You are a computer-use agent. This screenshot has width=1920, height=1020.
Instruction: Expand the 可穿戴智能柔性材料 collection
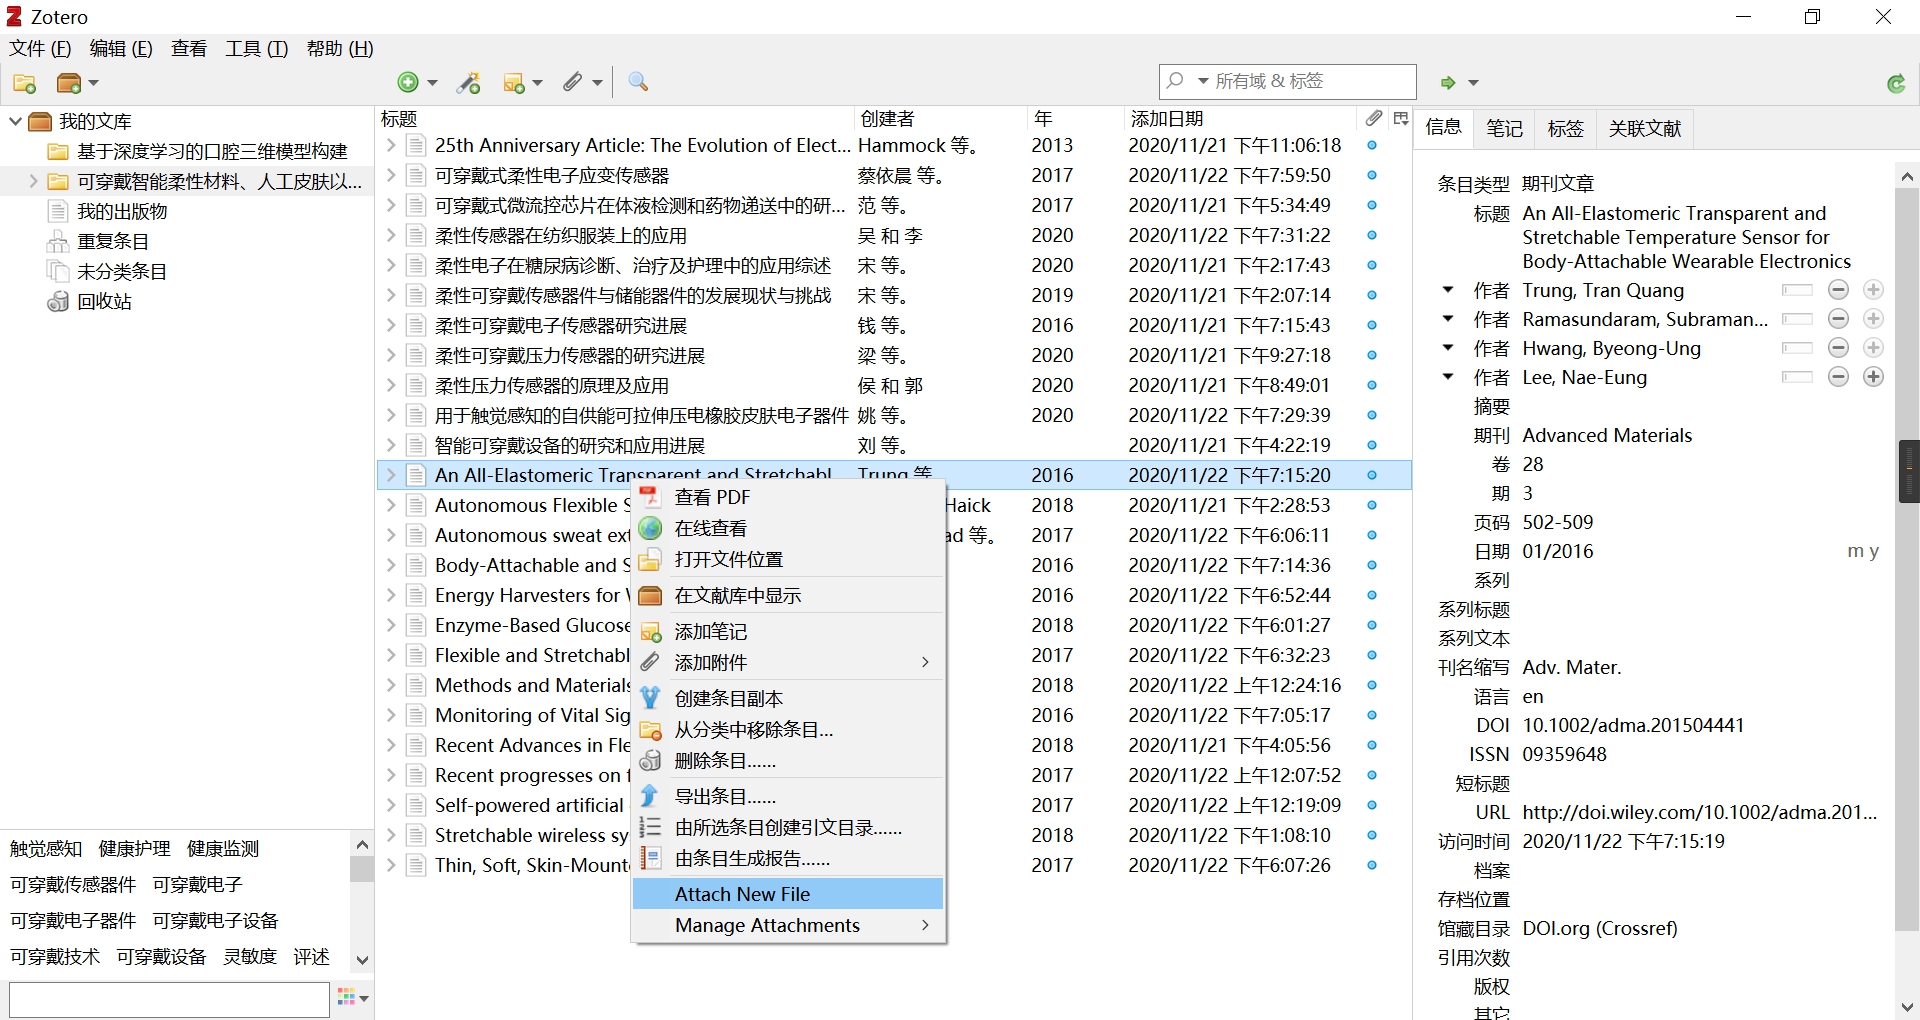click(33, 181)
